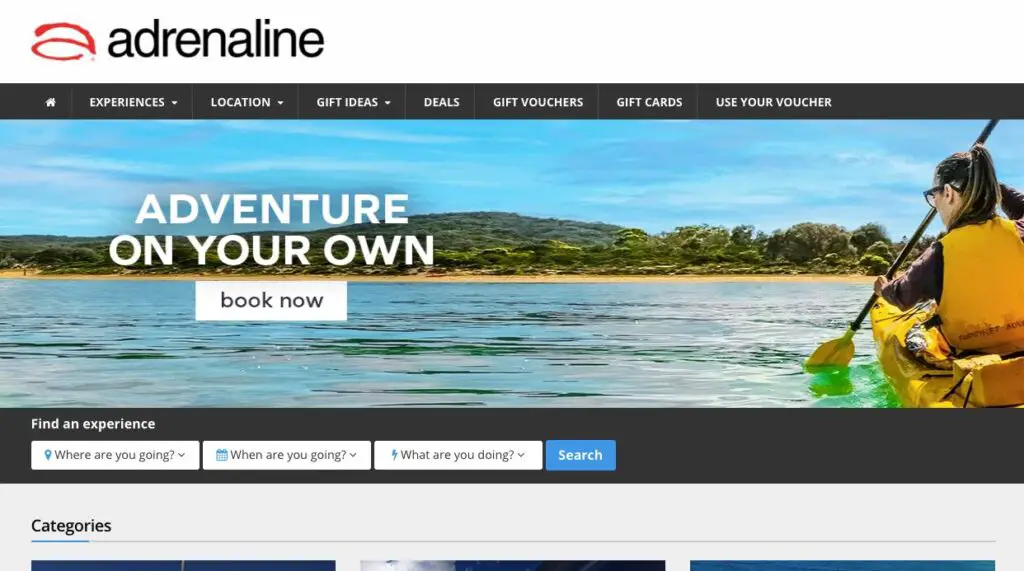Click the calendar icon in date field
The height and width of the screenshot is (571, 1024).
(x=221, y=455)
